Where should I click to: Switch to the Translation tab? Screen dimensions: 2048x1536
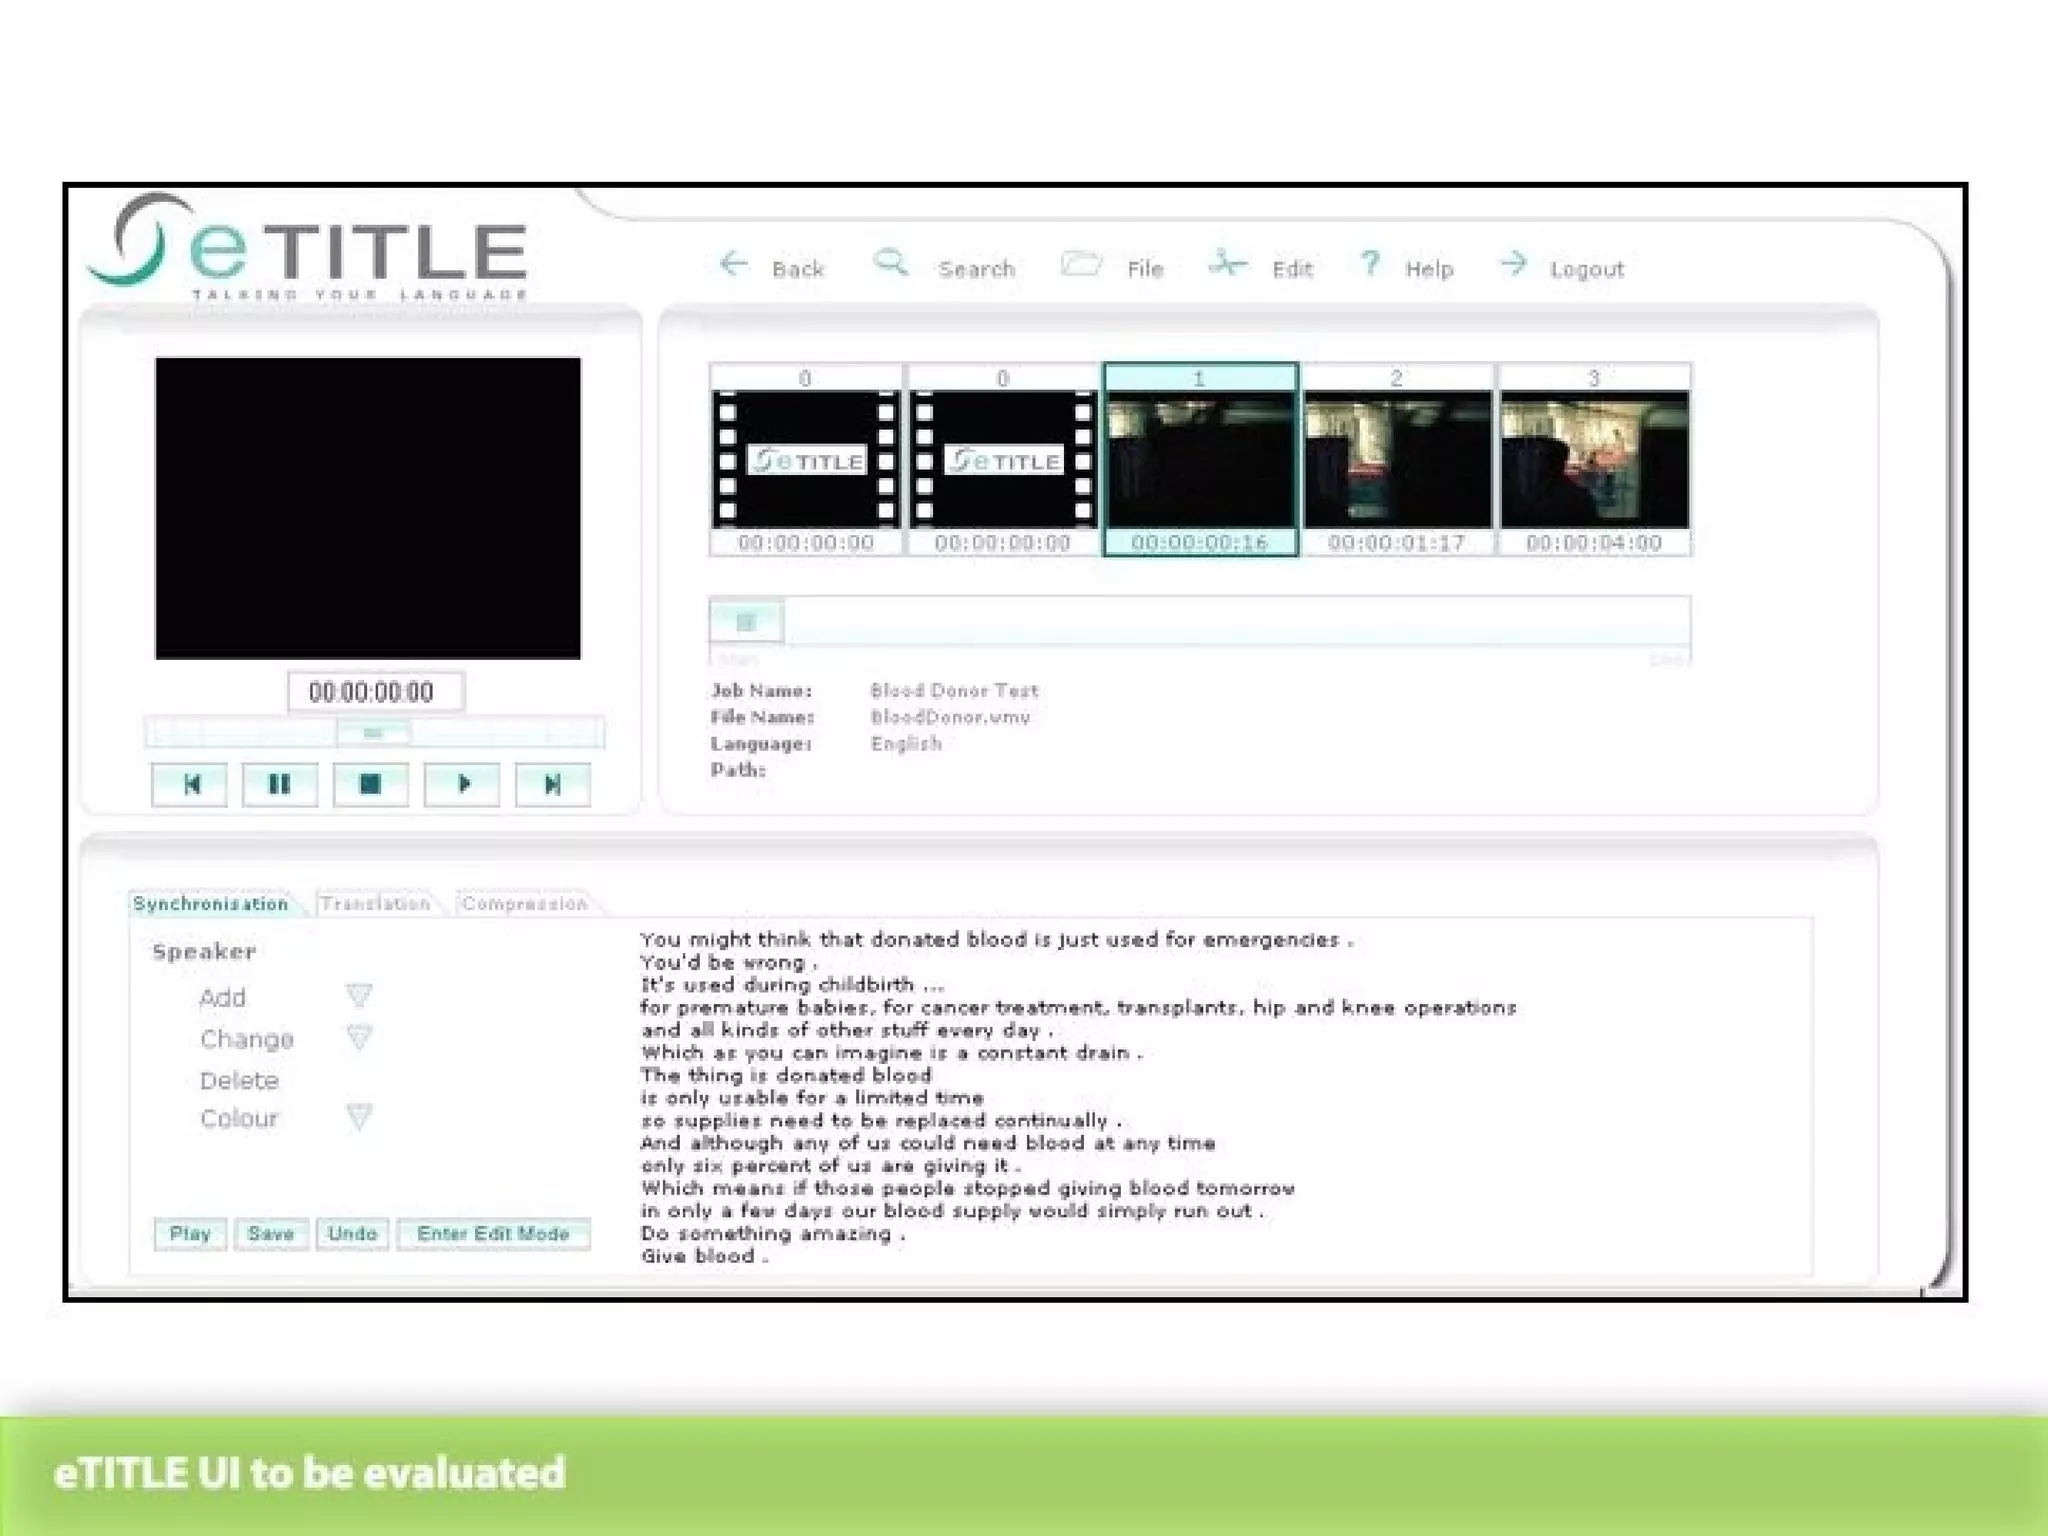click(x=375, y=904)
